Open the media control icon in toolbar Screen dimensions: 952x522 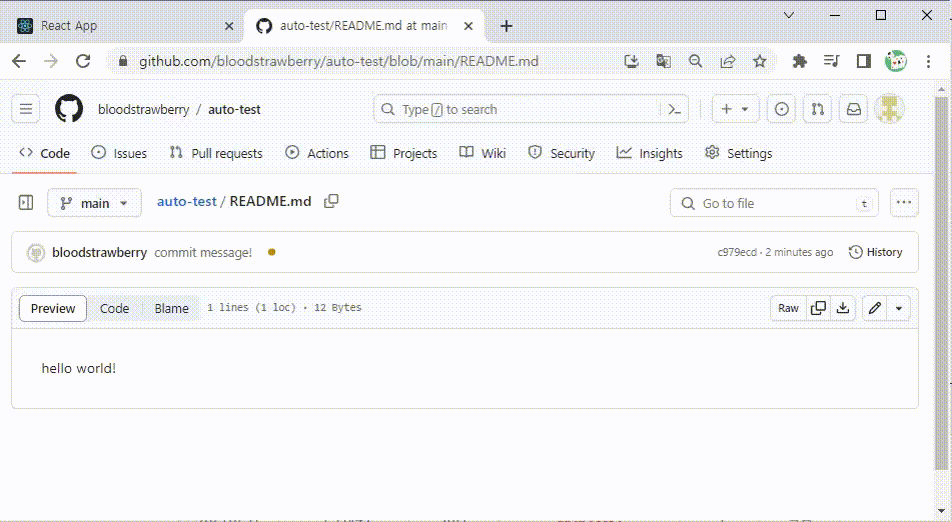pyautogui.click(x=832, y=61)
